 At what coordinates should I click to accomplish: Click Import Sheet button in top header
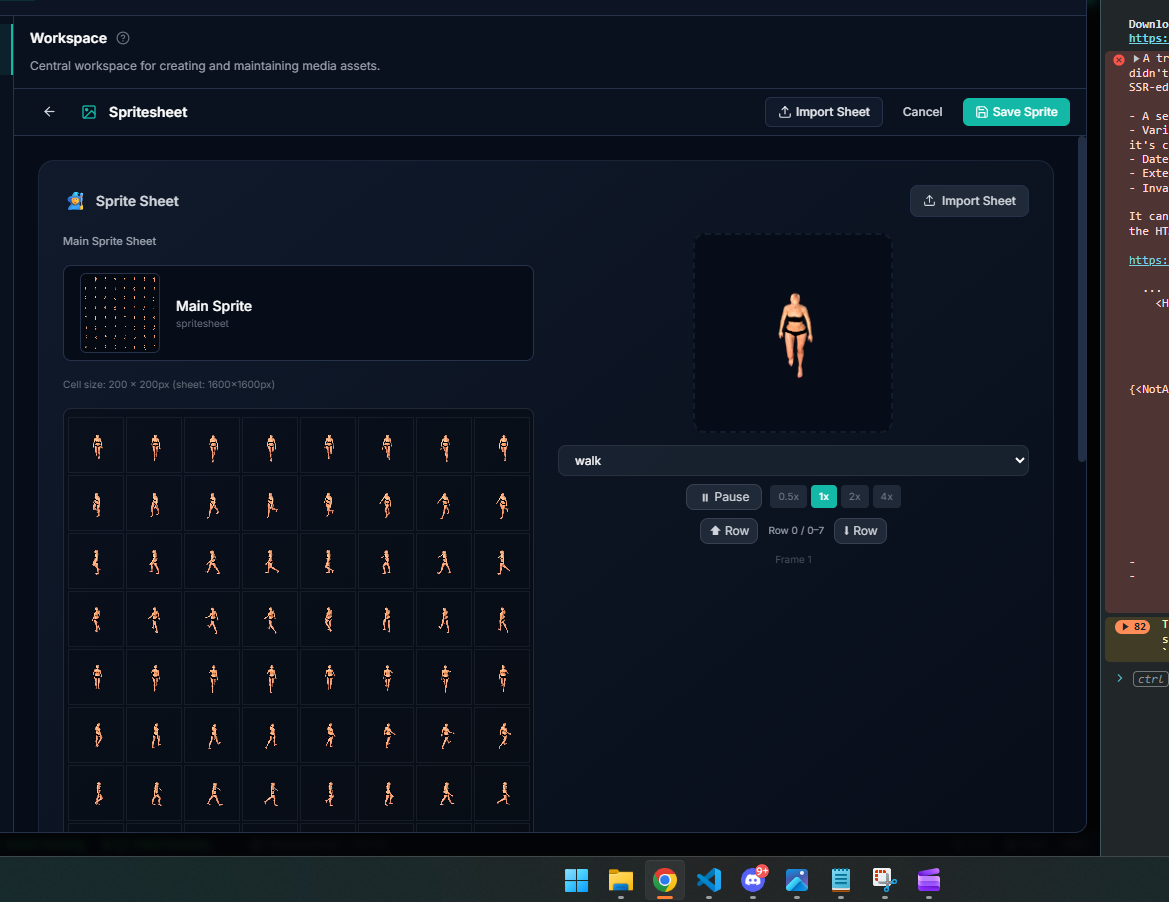click(x=824, y=112)
